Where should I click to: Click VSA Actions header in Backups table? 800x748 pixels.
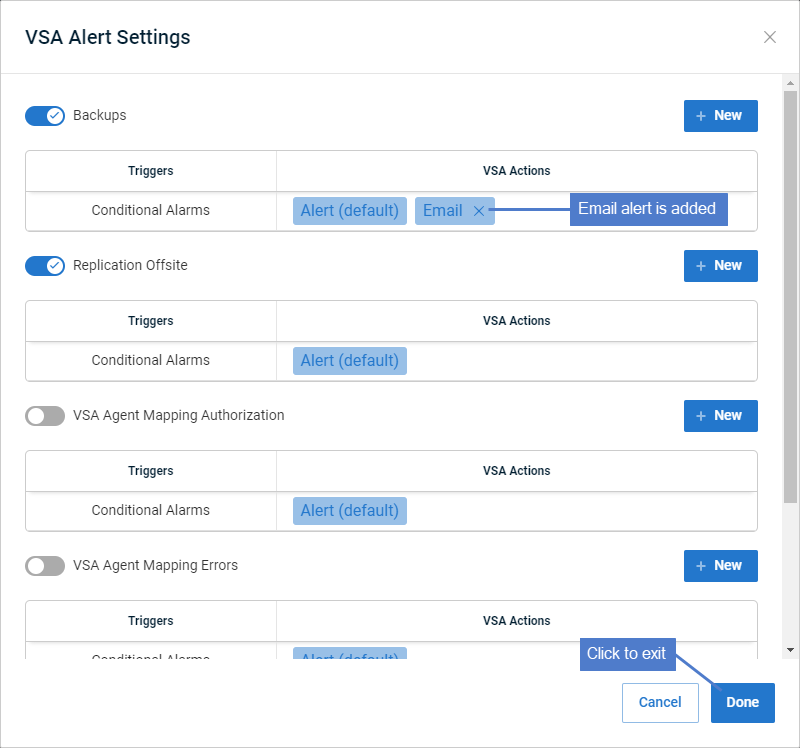tap(516, 171)
